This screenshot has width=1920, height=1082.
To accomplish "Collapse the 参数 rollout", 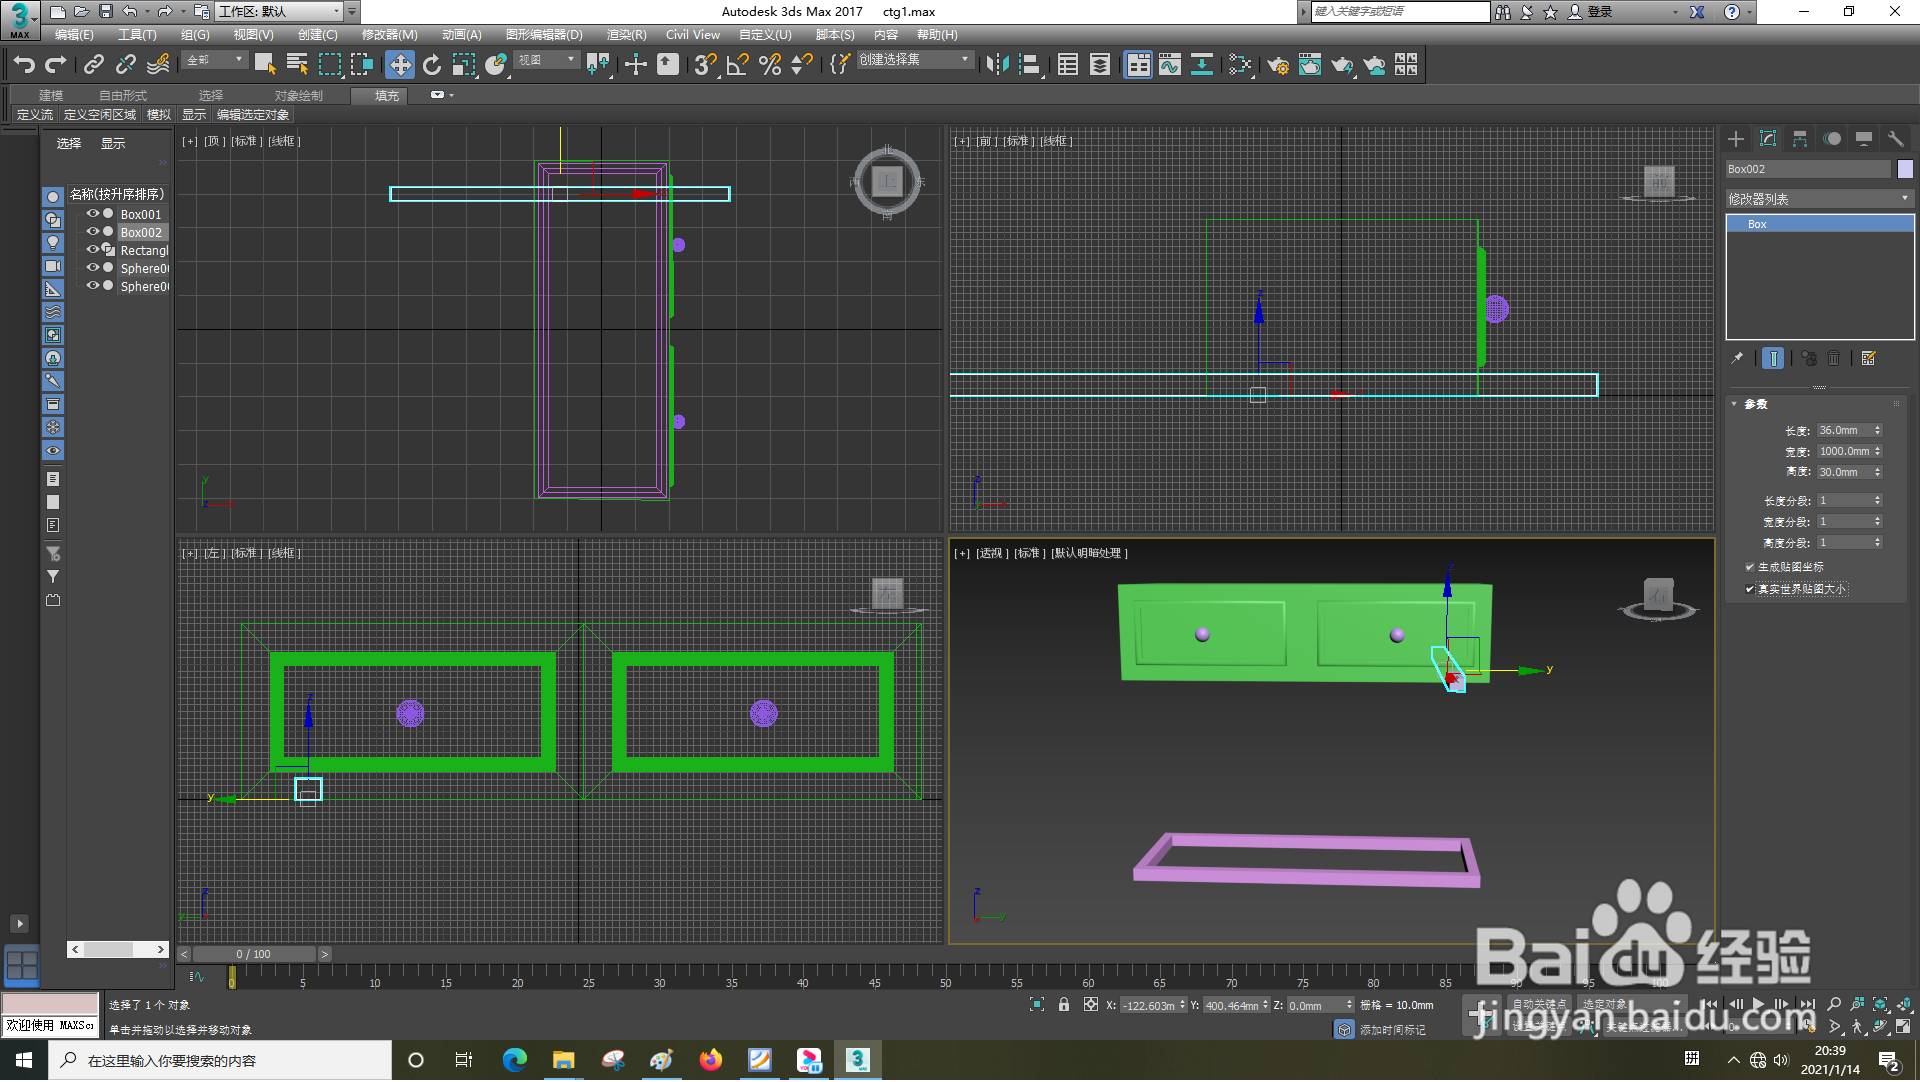I will click(x=1755, y=404).
